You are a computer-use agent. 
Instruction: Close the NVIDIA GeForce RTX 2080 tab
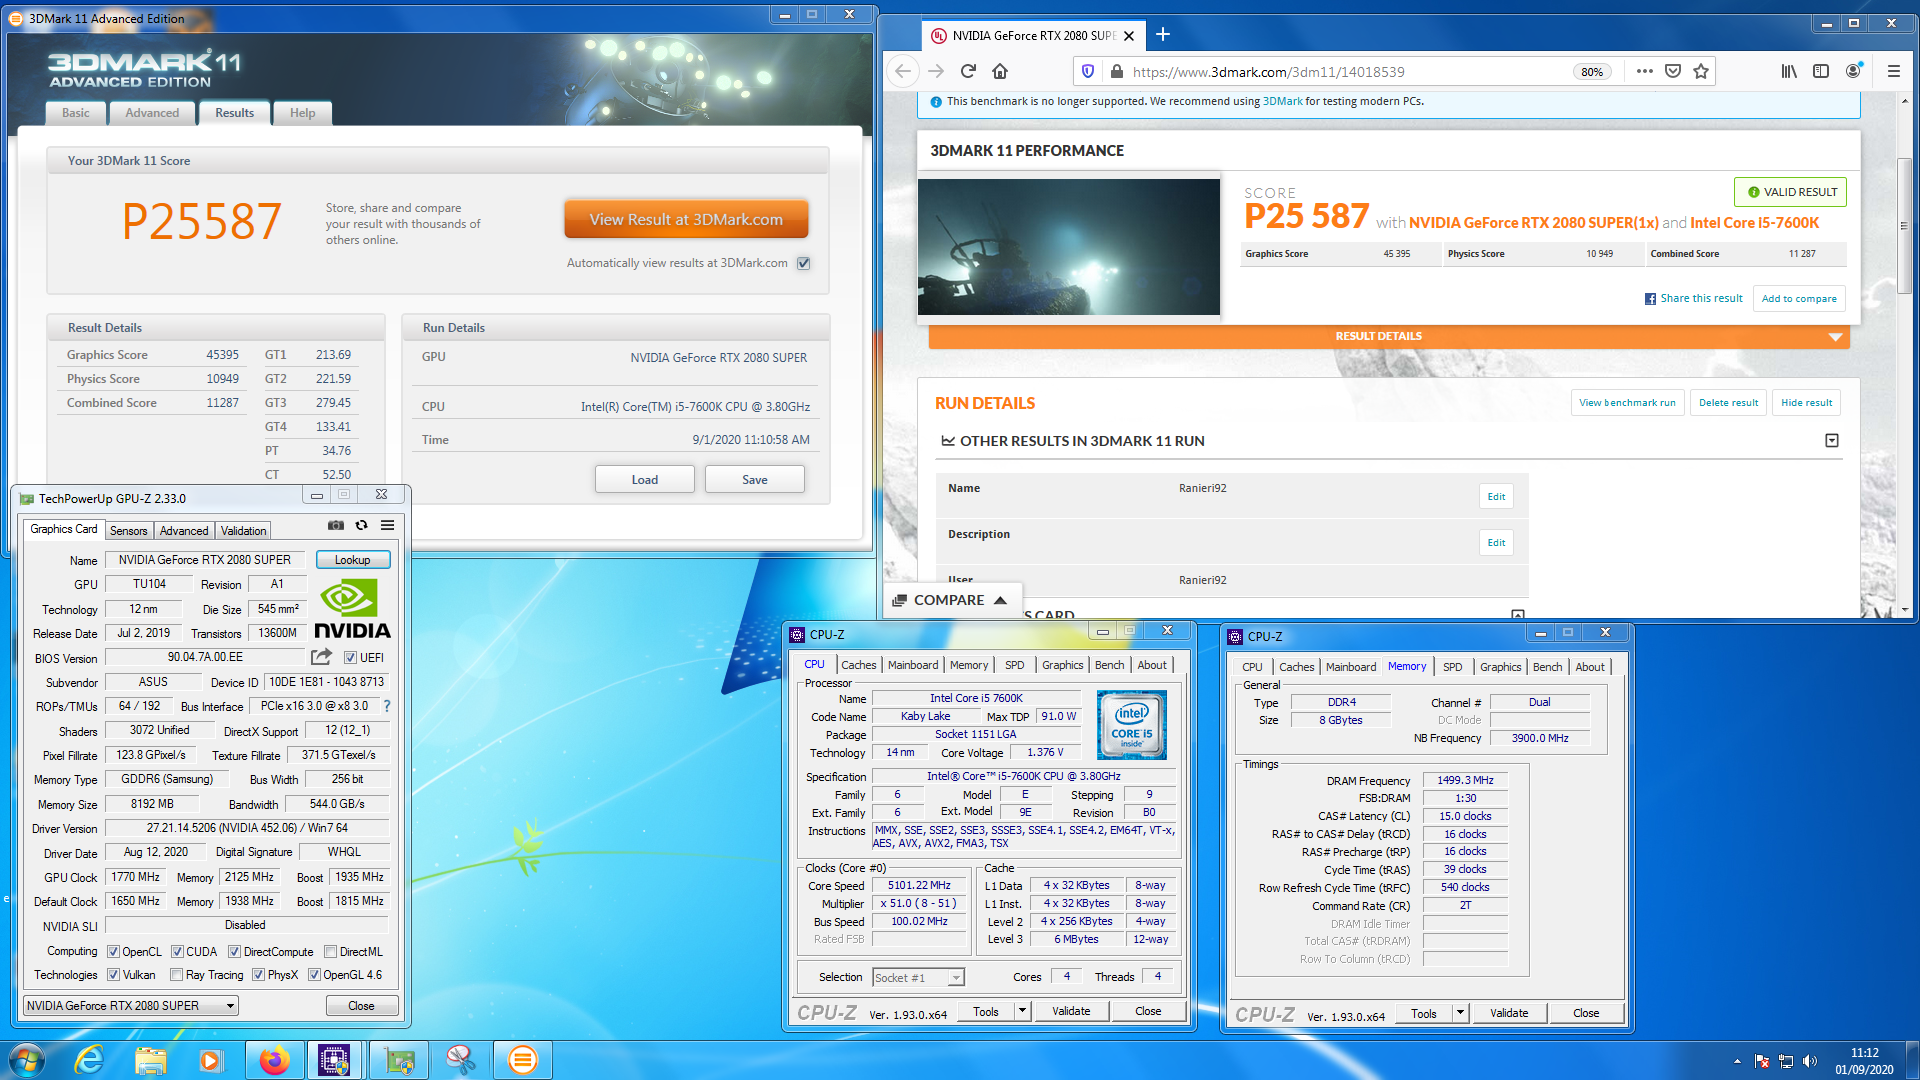[x=1129, y=36]
